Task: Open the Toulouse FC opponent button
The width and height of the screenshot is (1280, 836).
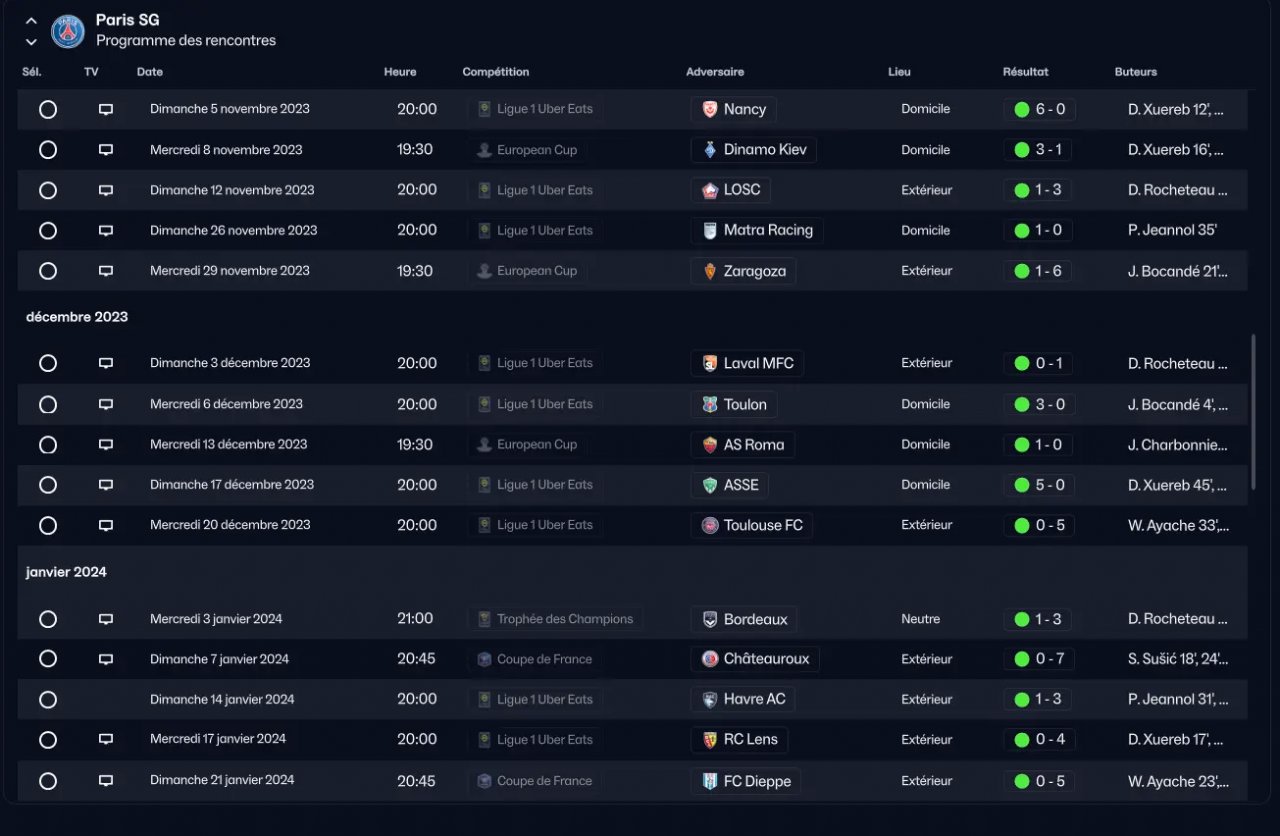Action: point(752,525)
